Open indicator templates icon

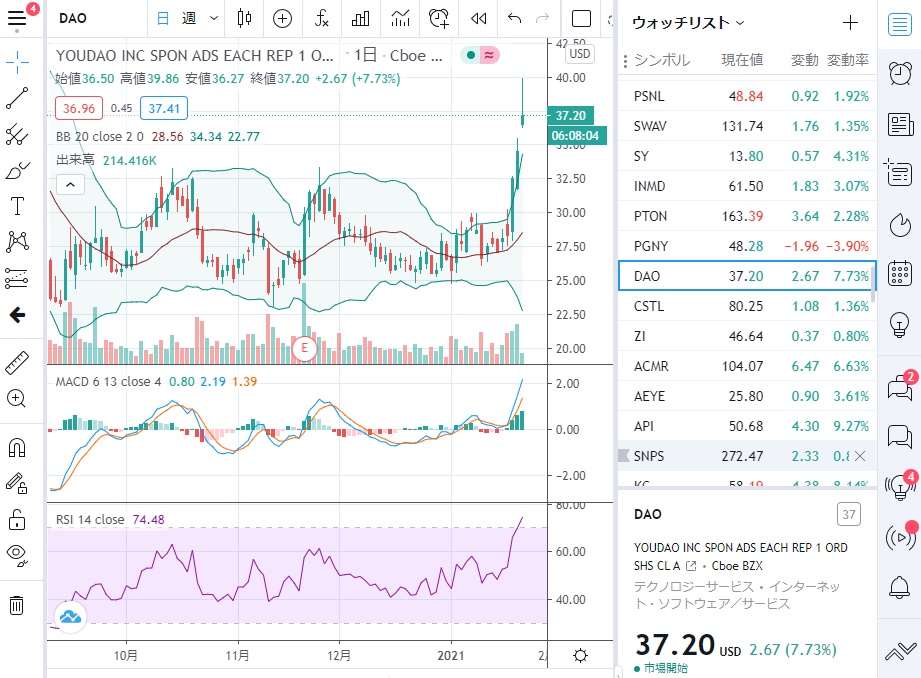[x=401, y=18]
